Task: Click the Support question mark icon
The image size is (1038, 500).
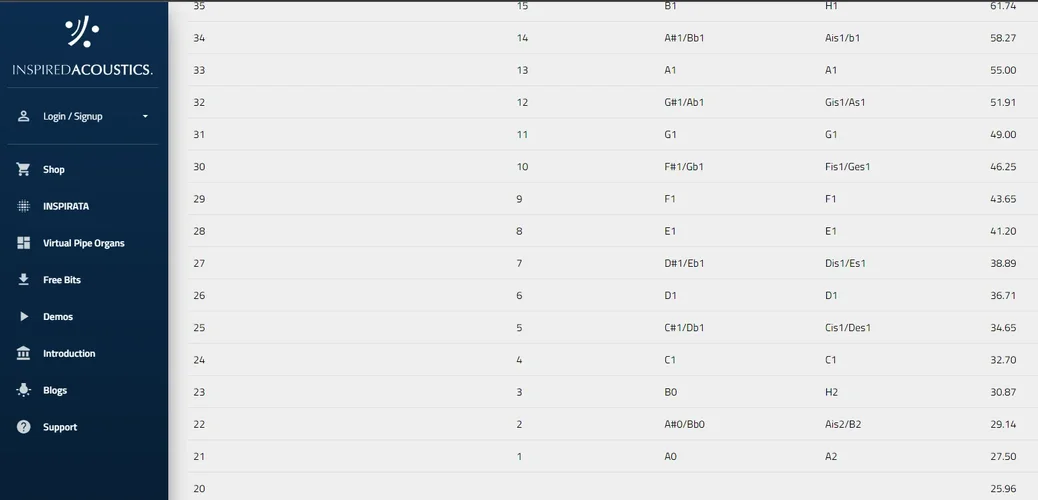Action: click(x=23, y=427)
